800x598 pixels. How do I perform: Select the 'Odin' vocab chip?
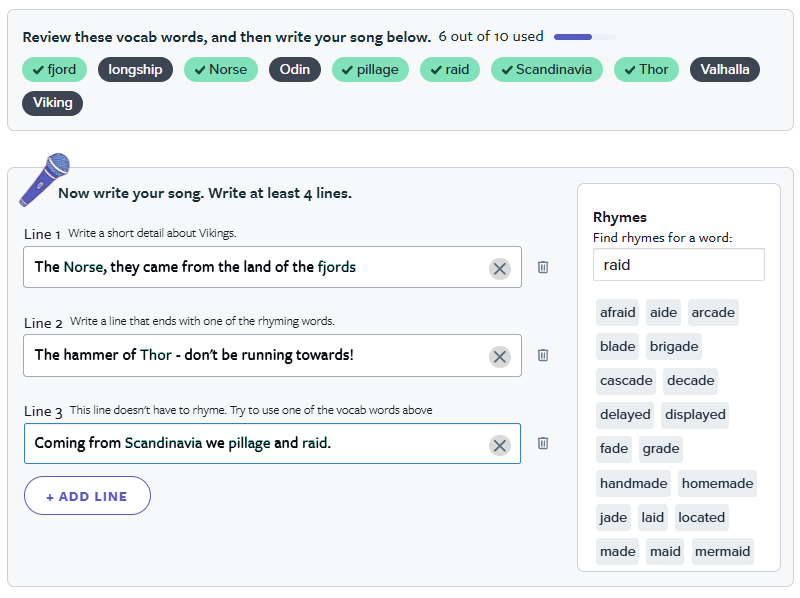(x=294, y=69)
